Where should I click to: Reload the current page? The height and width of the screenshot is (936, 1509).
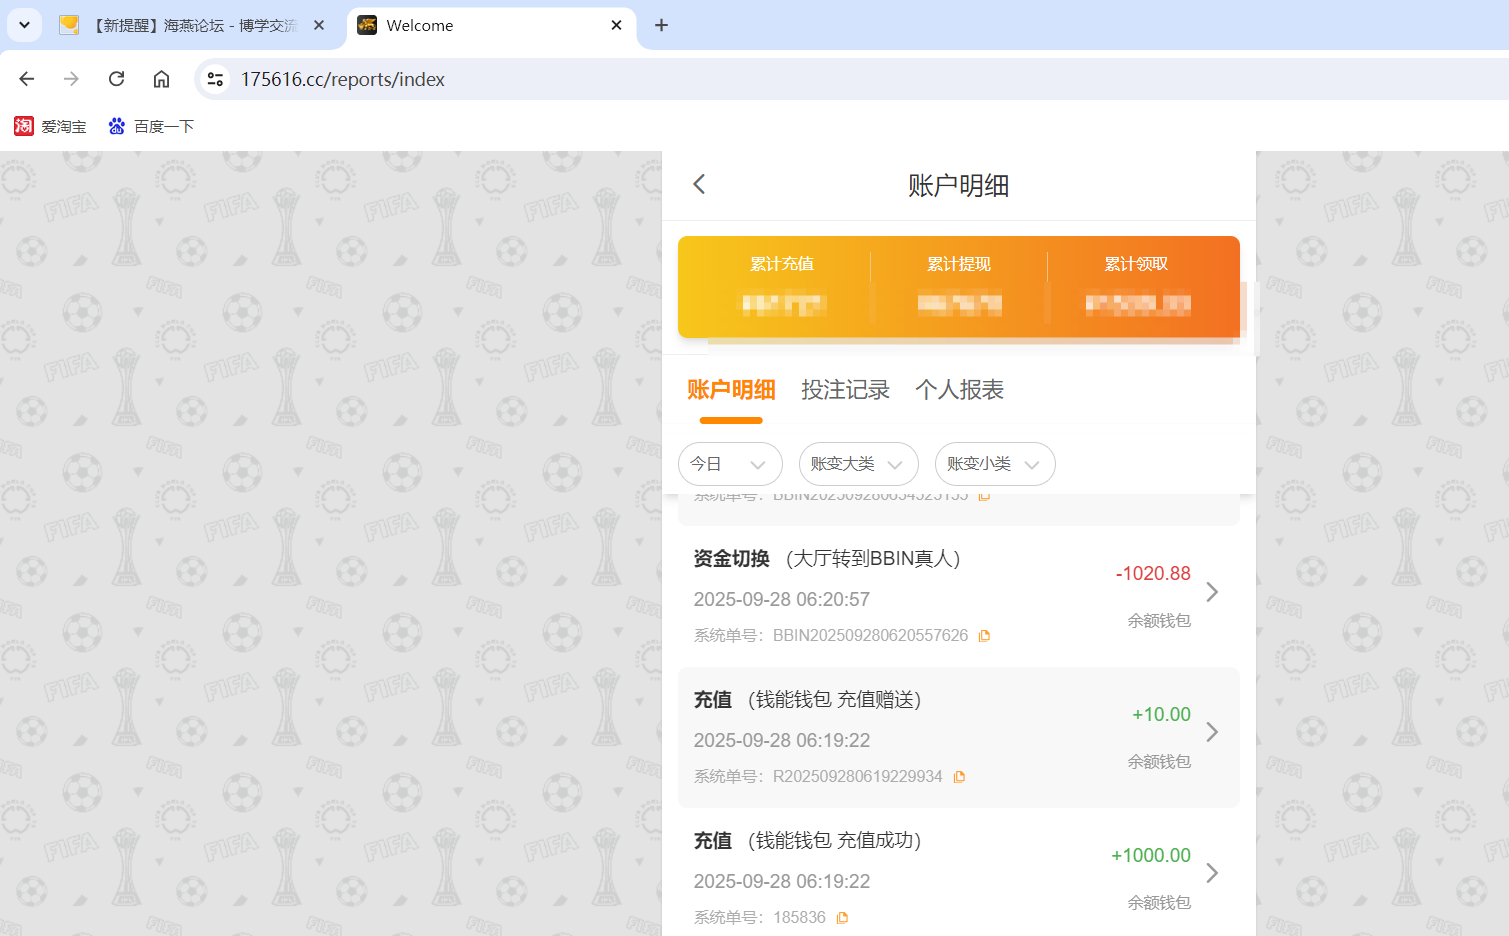116,78
